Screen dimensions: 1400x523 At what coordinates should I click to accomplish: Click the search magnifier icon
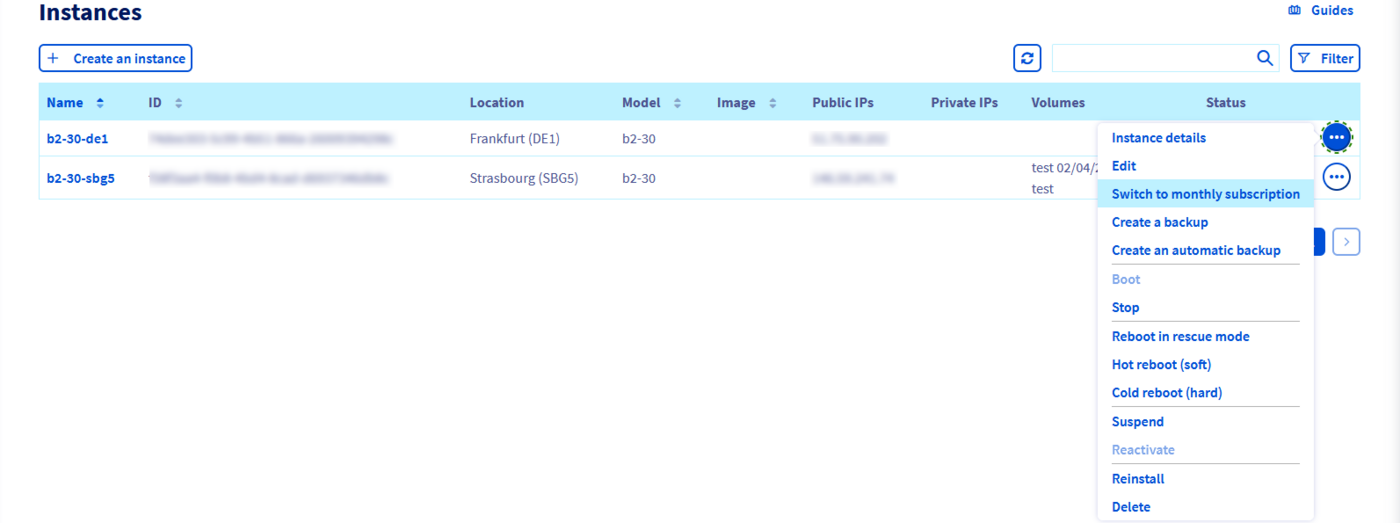click(1264, 58)
